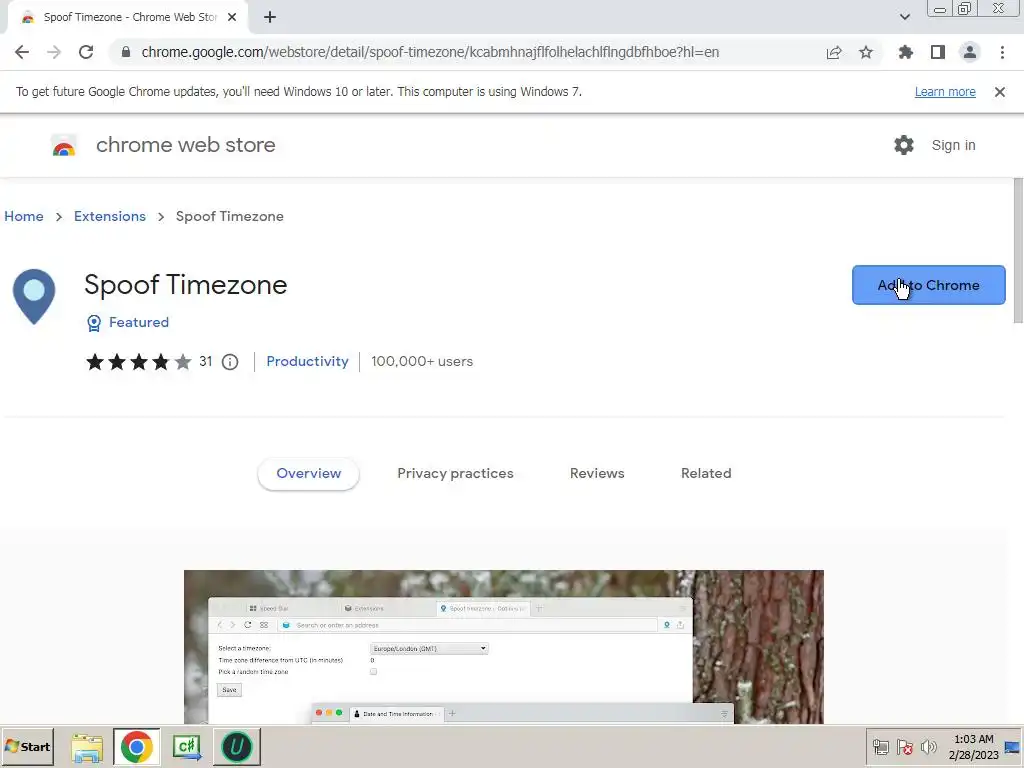Dismiss the Windows update notice bar
Image resolution: width=1024 pixels, height=768 pixels.
[x=999, y=92]
